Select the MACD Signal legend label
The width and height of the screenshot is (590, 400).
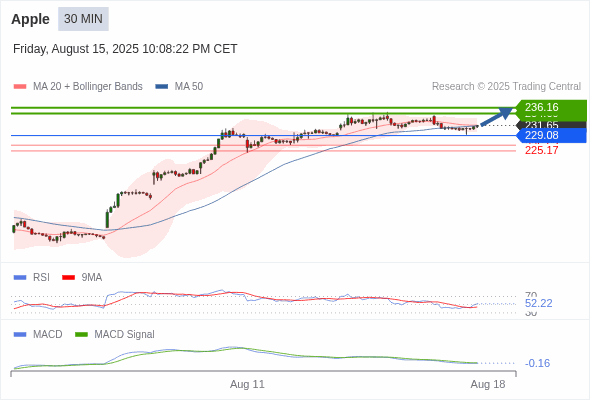[x=125, y=335]
